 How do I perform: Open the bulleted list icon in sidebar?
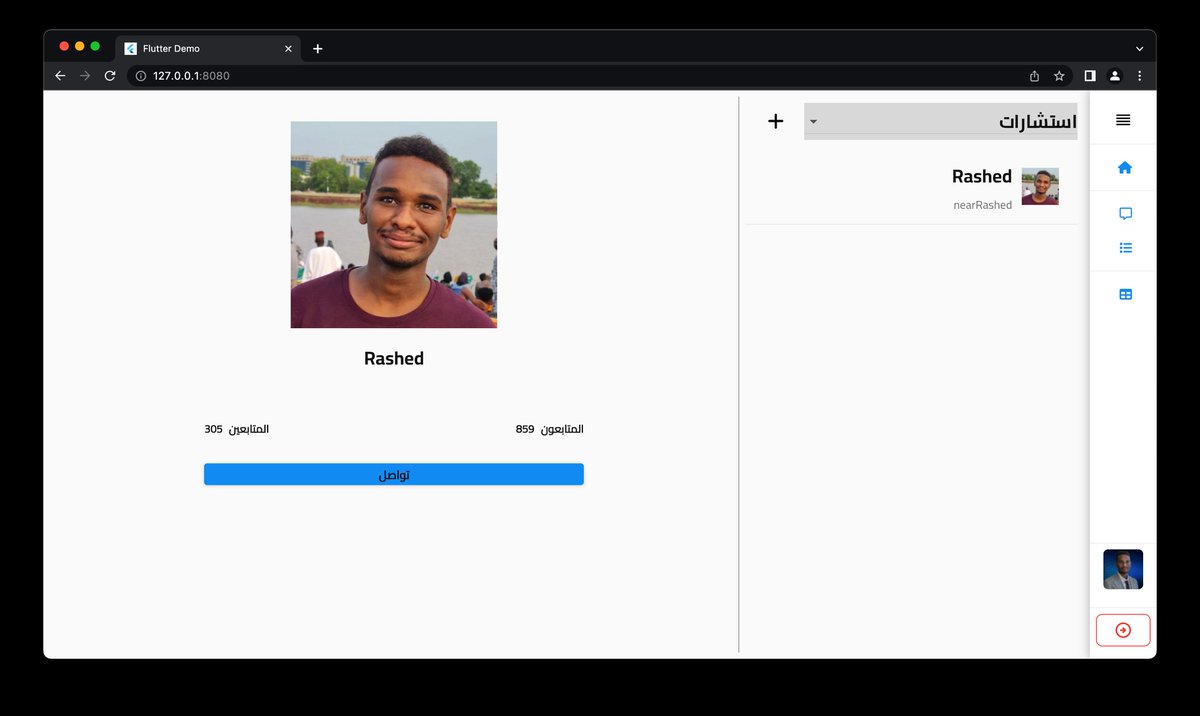1125,248
